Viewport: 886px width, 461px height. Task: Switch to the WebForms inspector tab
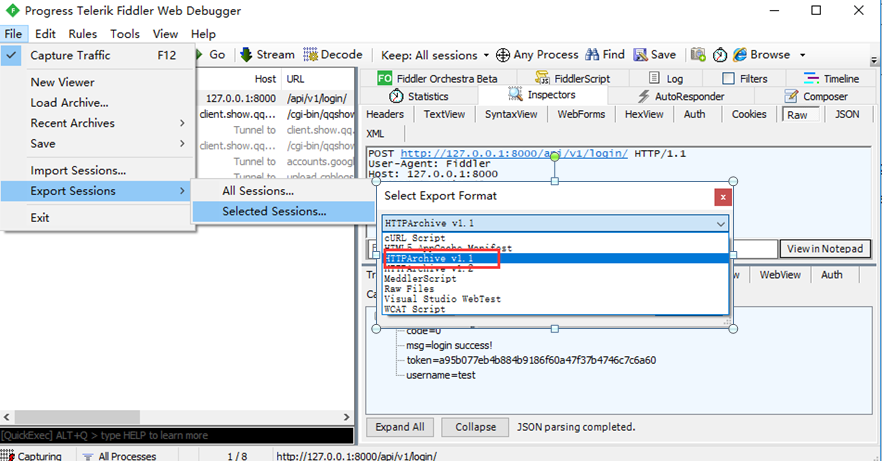pyautogui.click(x=581, y=114)
